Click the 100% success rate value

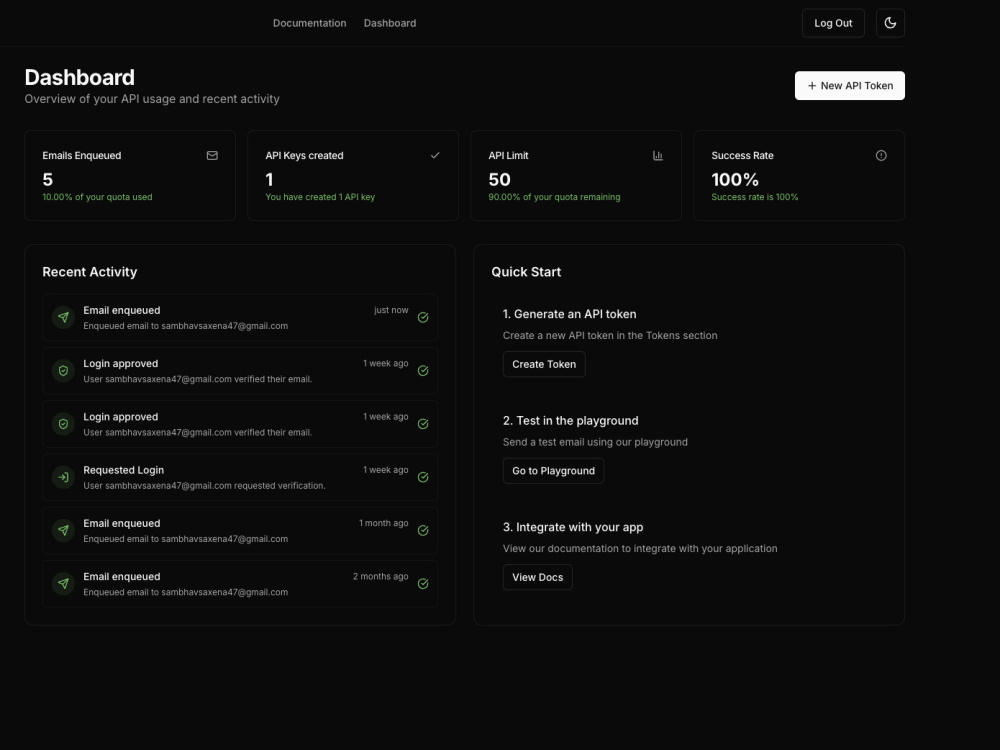[x=735, y=179]
